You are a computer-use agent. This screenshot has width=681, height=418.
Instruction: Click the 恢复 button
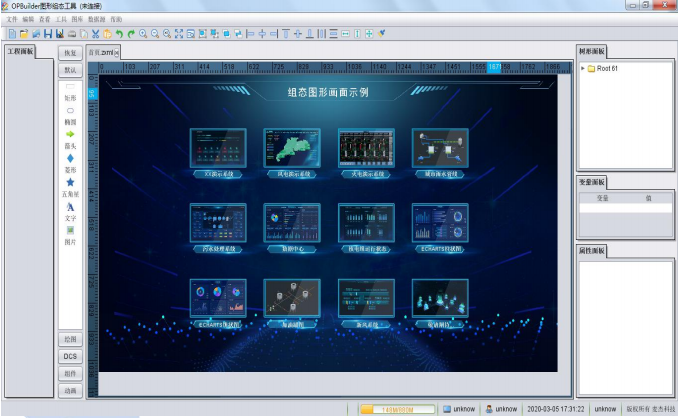pos(70,53)
